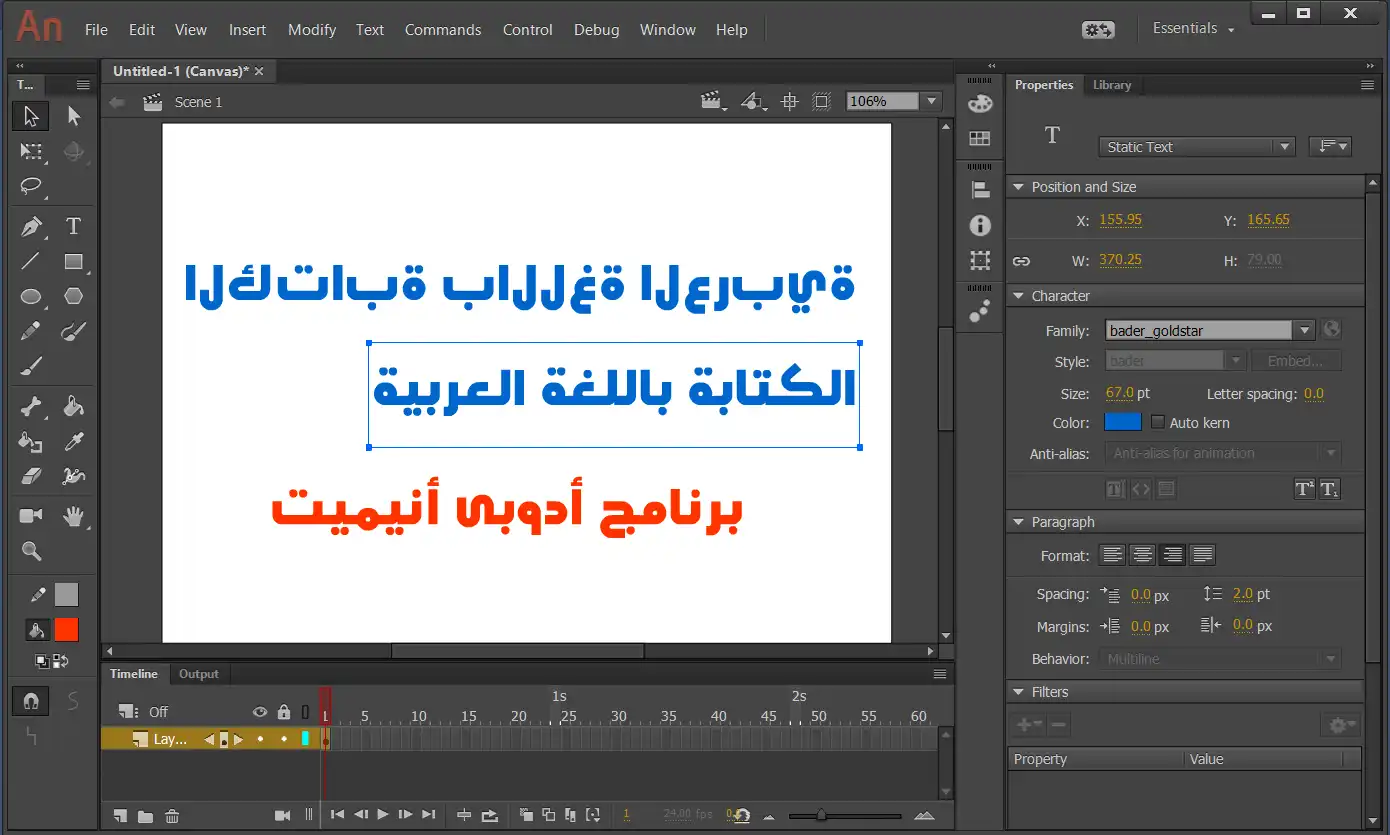Select the Pen tool
This screenshot has width=1390, height=835.
pos(31,227)
